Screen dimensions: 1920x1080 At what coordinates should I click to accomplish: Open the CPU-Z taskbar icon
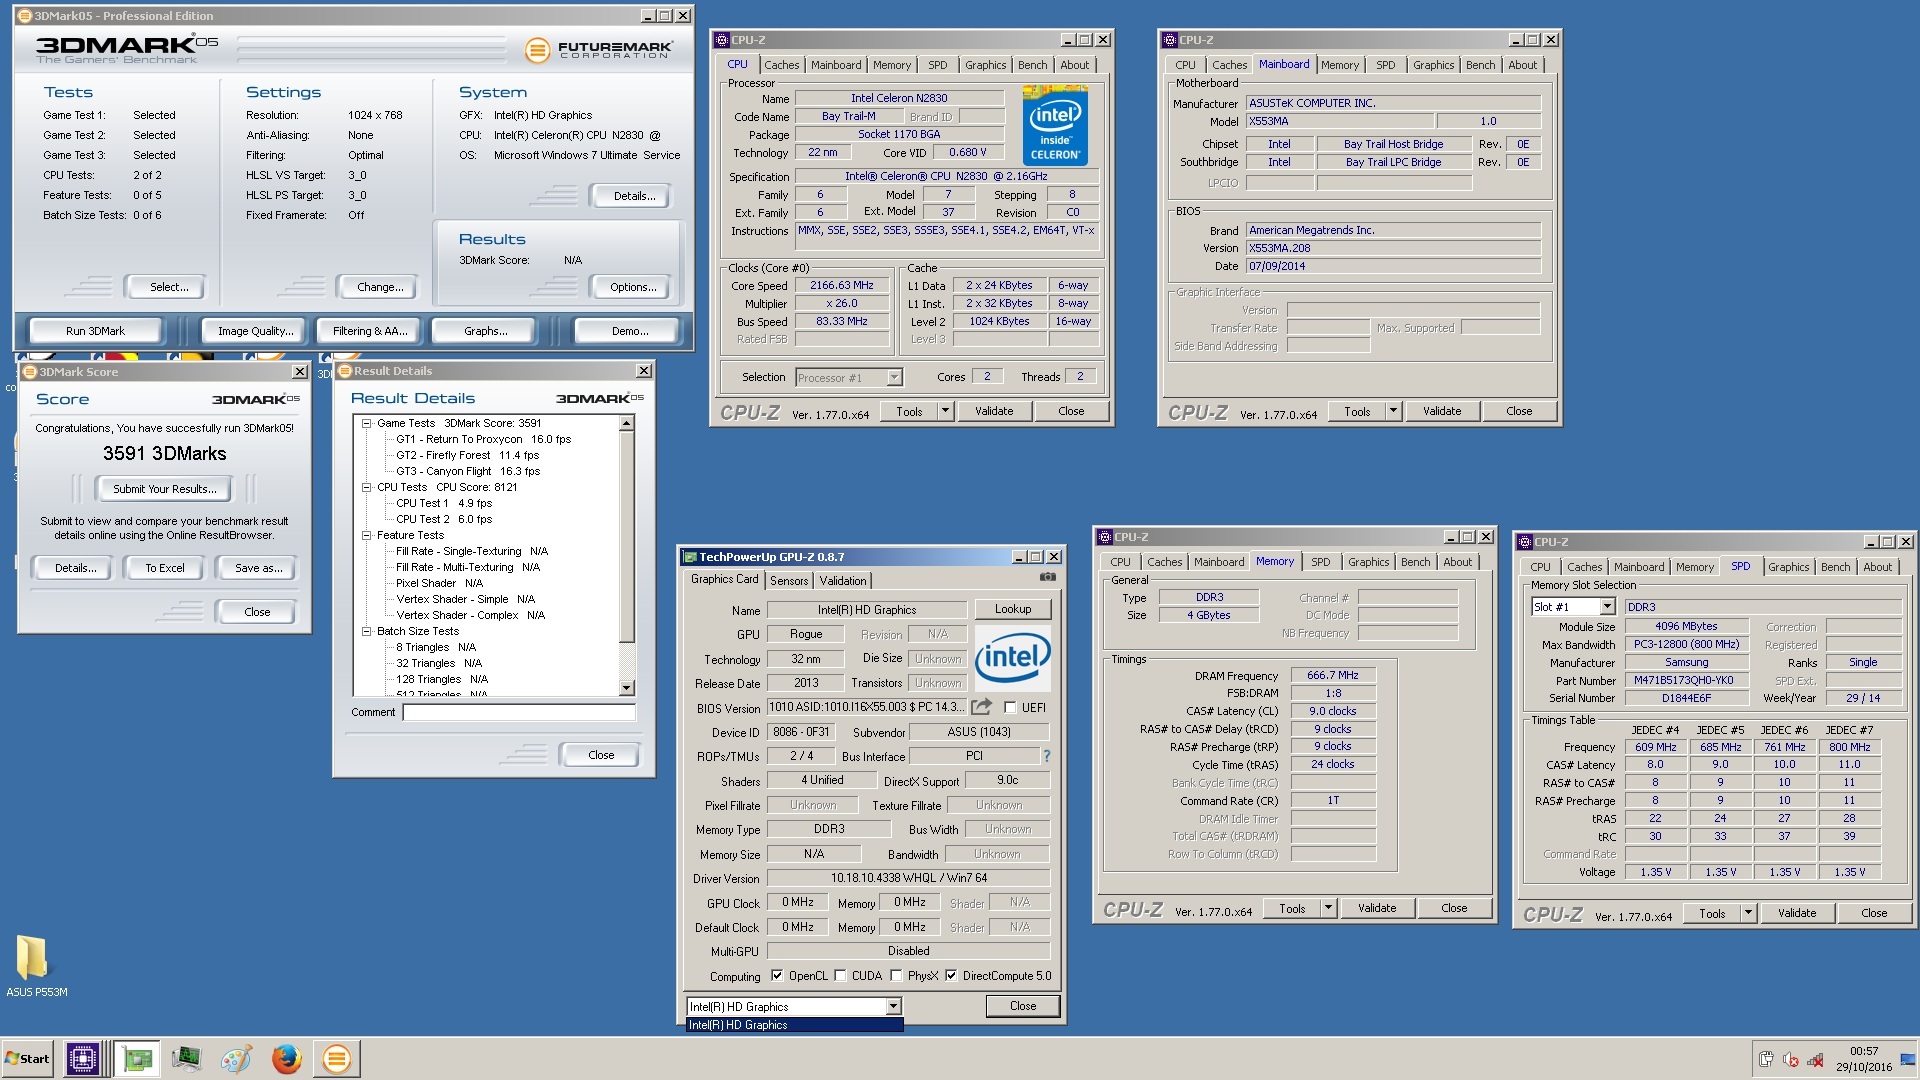83,1059
